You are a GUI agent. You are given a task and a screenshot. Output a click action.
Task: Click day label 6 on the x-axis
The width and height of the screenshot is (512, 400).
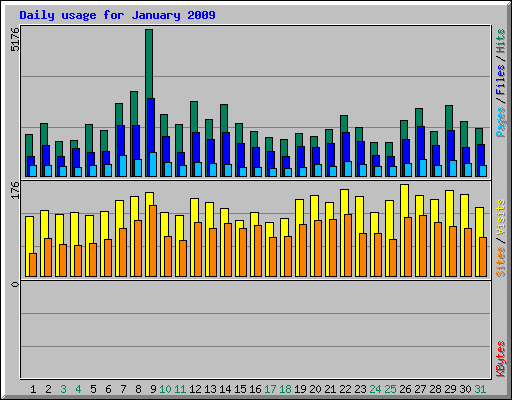click(108, 389)
